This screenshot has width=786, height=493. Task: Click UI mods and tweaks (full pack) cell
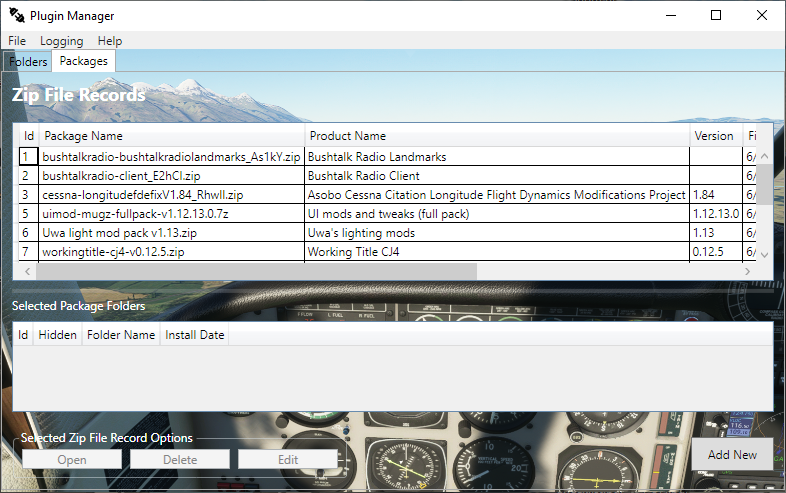pos(497,214)
